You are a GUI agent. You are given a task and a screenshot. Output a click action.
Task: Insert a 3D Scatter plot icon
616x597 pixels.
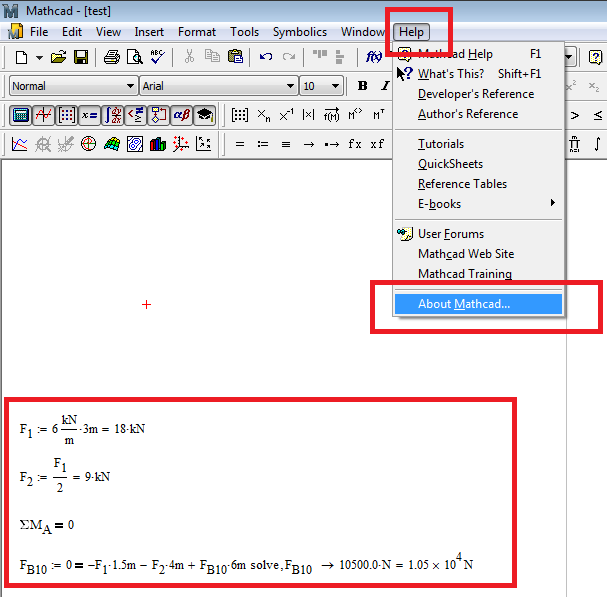coord(181,144)
